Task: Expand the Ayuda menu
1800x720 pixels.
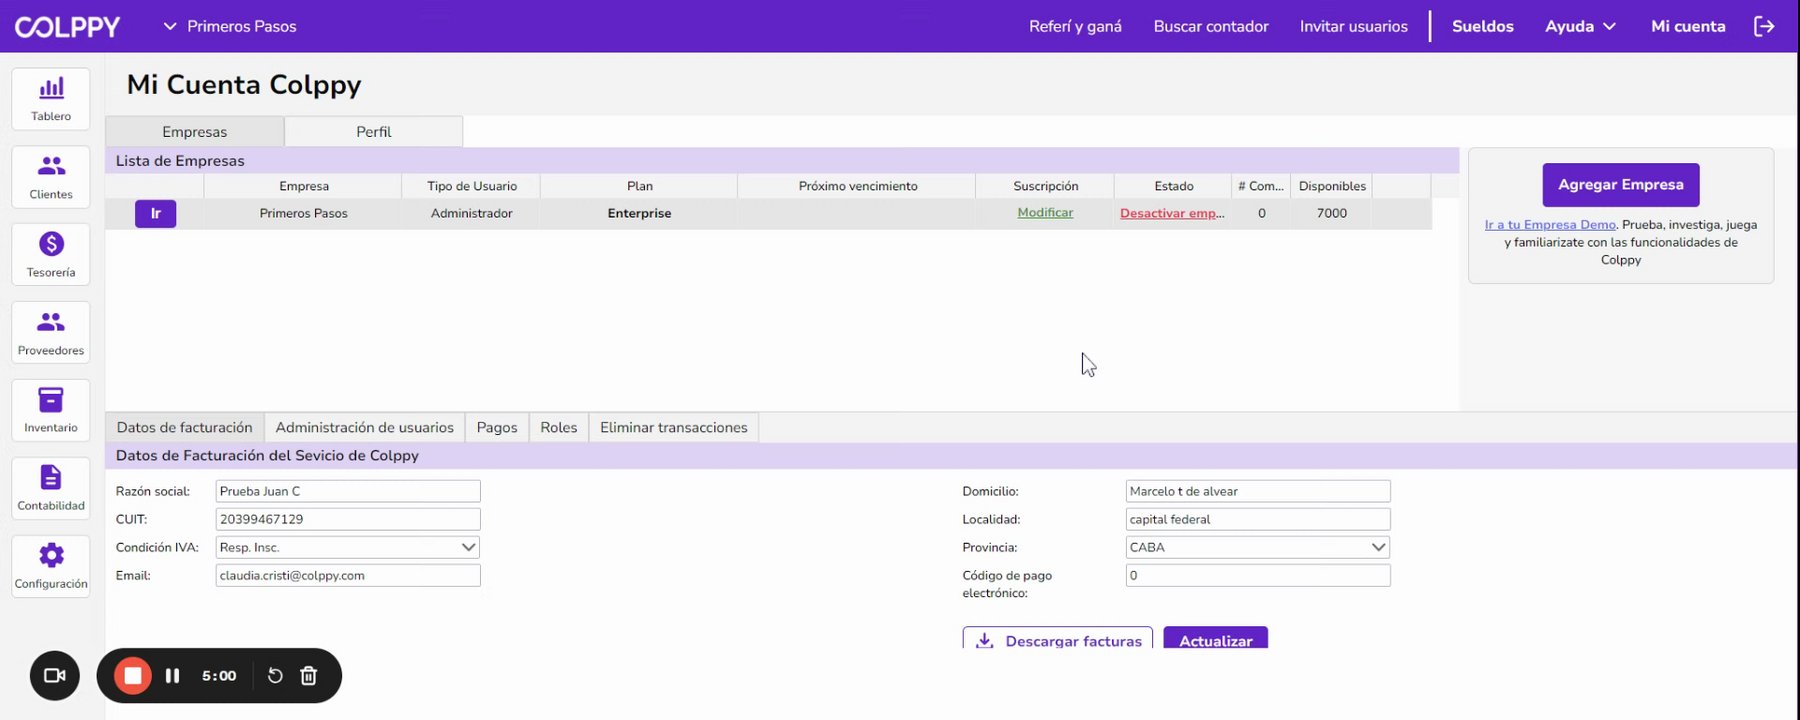Action: coord(1580,26)
